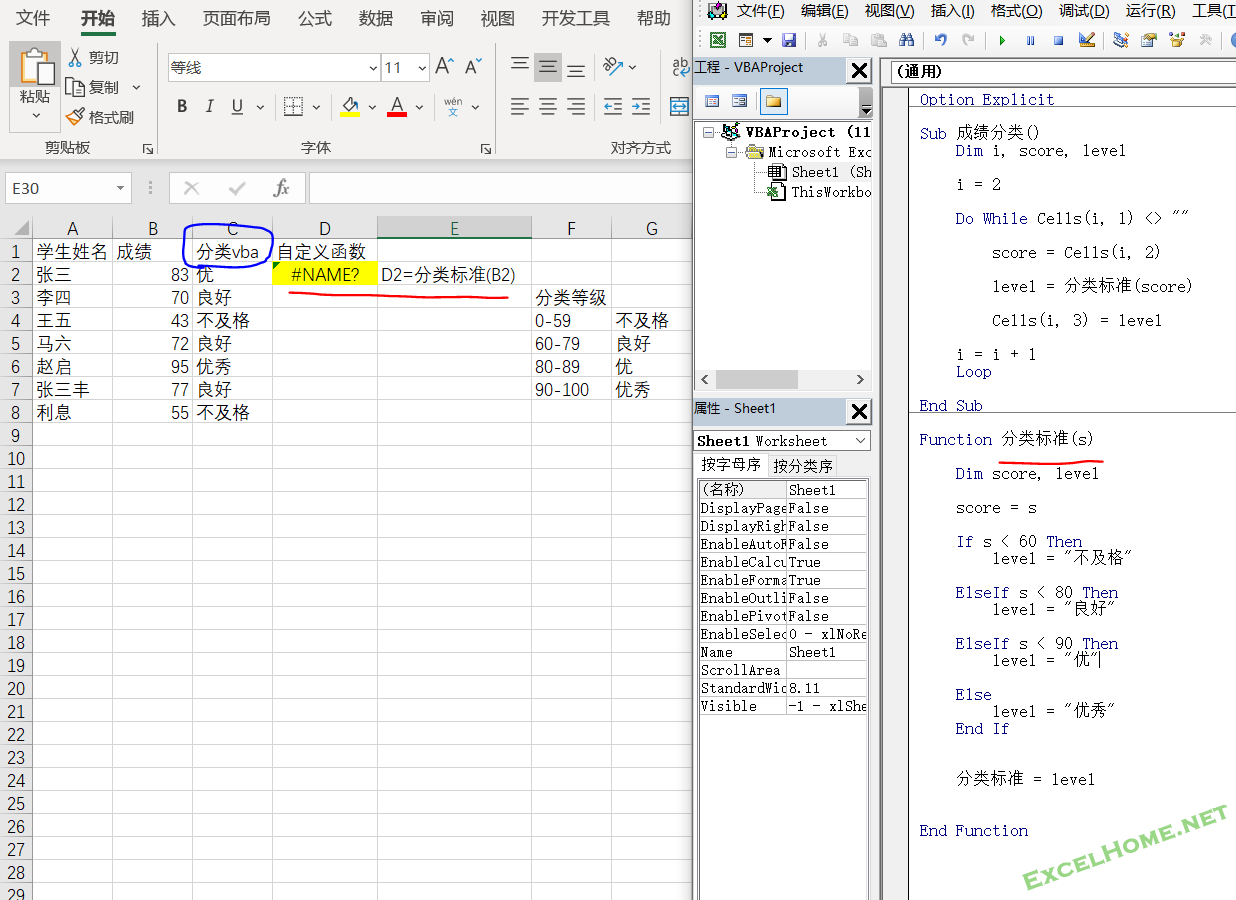Switch to 按分类序 properties tab

pos(803,466)
